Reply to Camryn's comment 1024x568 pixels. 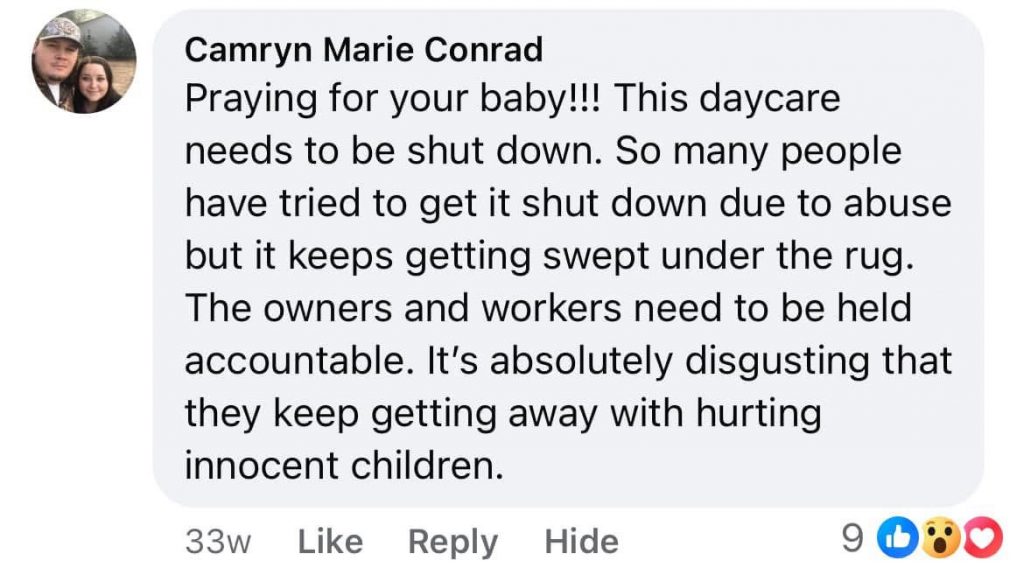452,541
